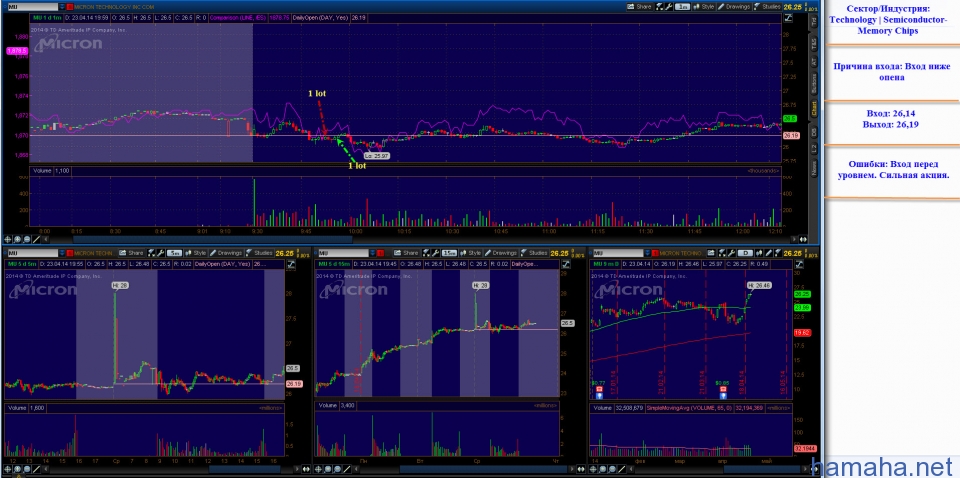The height and width of the screenshot is (478, 960).
Task: Open Studies menu in 5m chart panel
Action: (x=259, y=253)
